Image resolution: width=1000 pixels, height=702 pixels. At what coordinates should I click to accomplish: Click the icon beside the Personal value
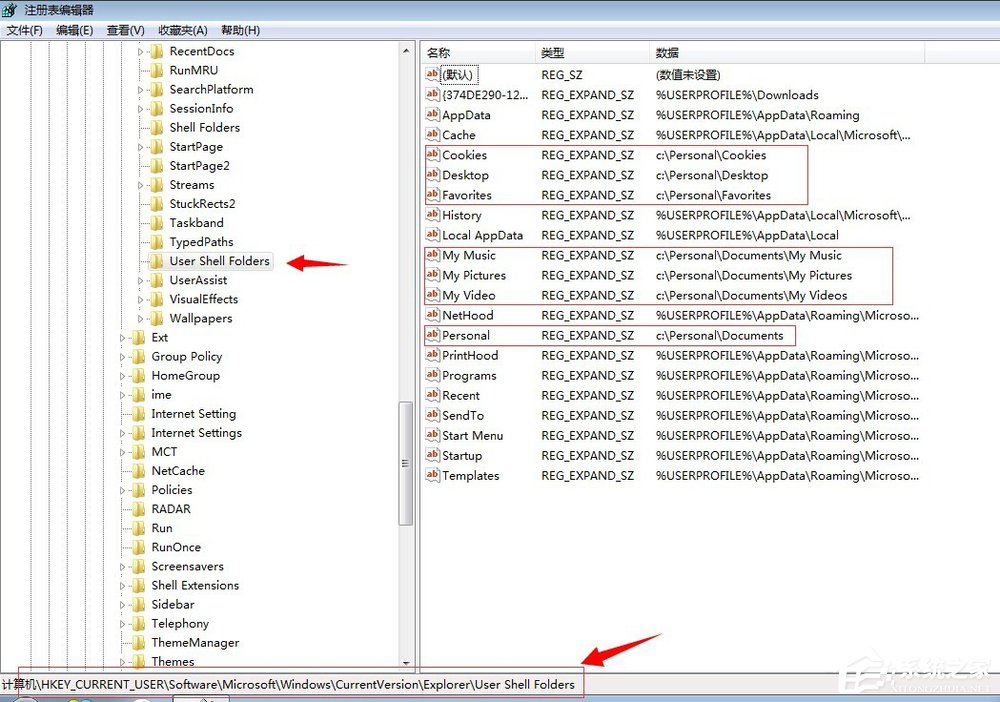point(434,335)
